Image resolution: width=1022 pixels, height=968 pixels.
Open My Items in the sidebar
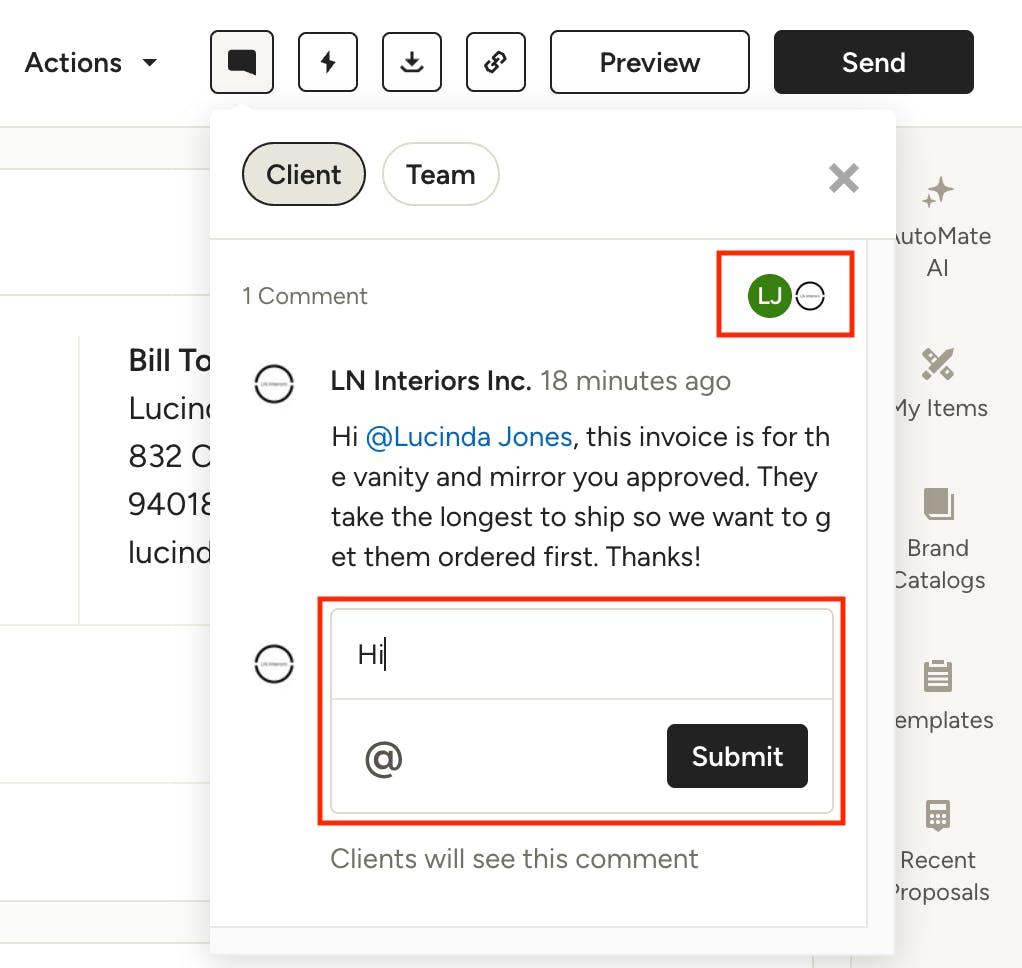tap(938, 383)
